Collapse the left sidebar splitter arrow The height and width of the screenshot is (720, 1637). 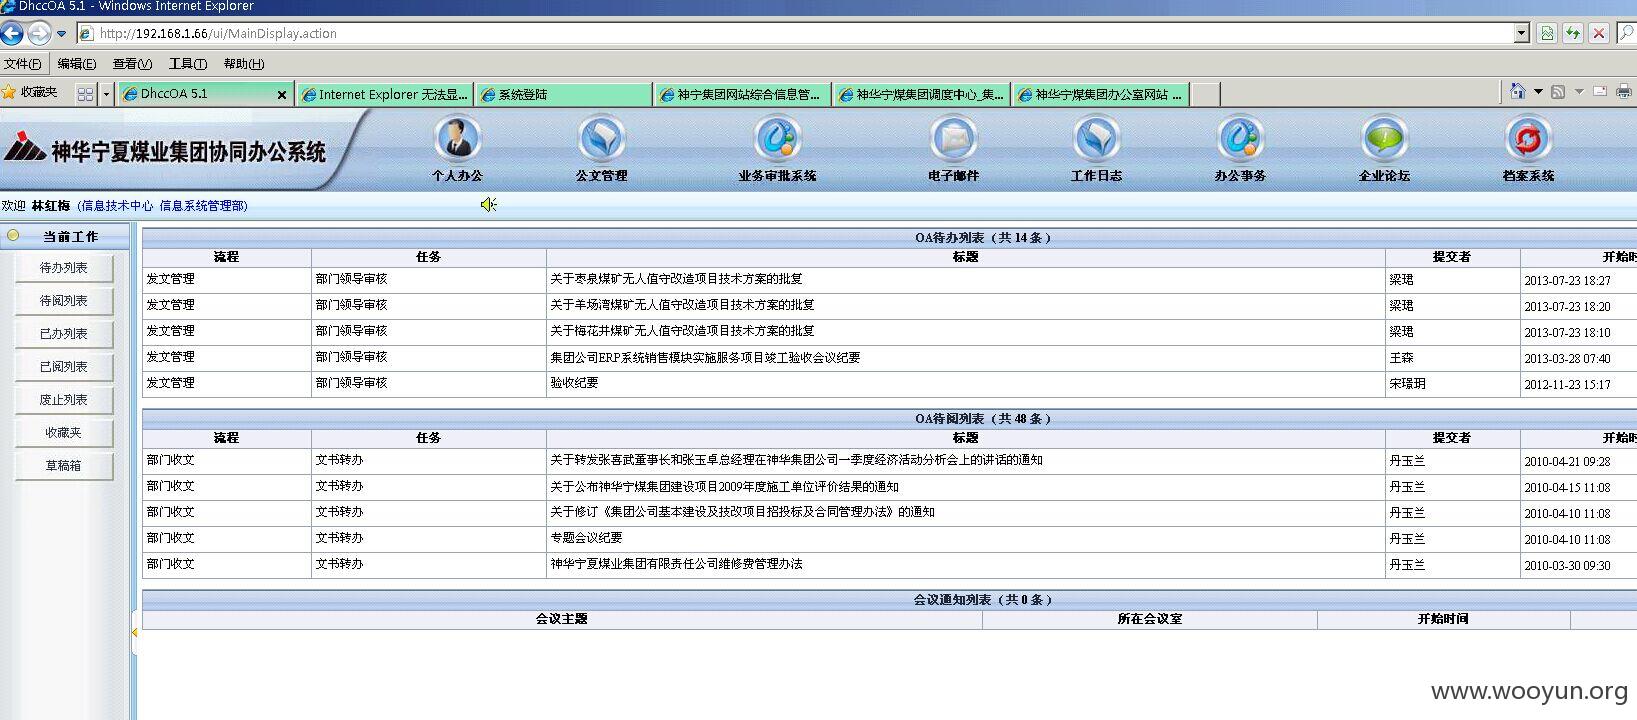point(134,632)
